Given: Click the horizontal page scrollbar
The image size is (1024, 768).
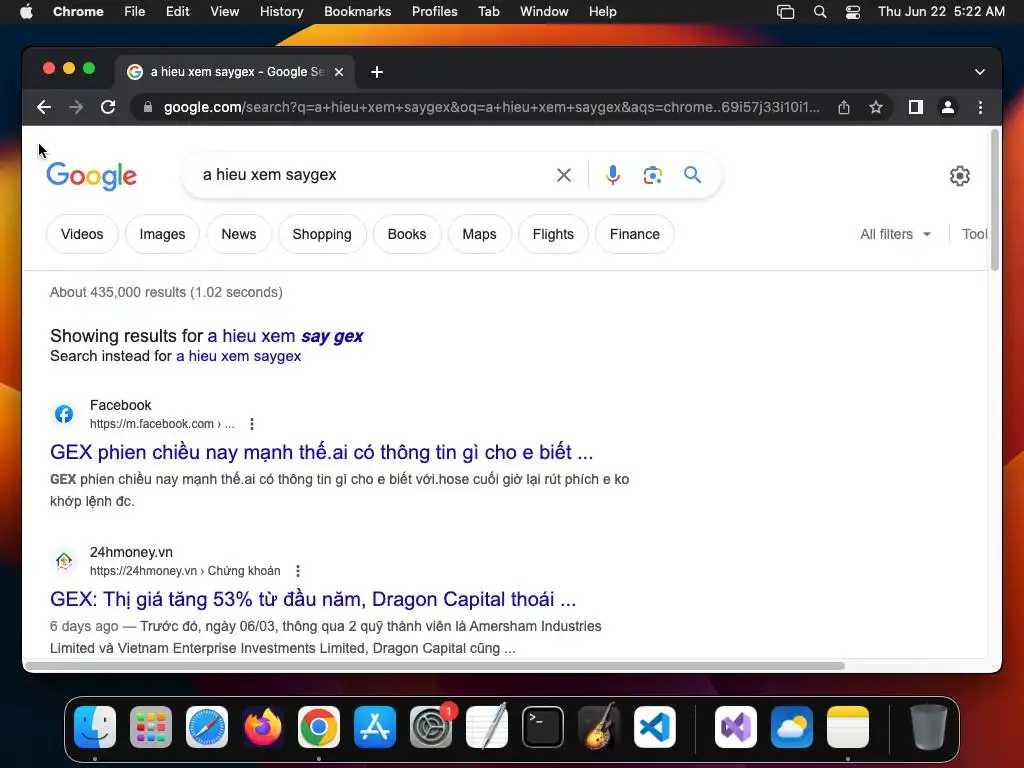Looking at the screenshot, I should pyautogui.click(x=435, y=665).
